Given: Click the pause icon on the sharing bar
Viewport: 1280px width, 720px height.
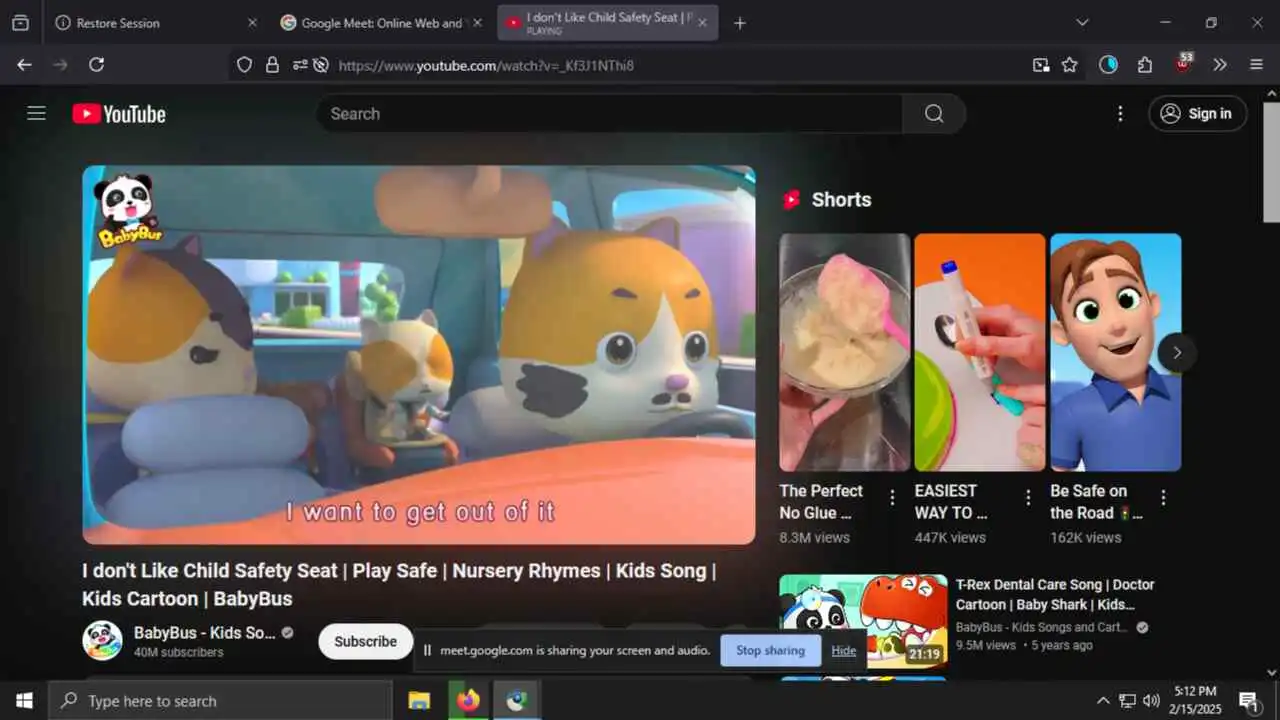Looking at the screenshot, I should coord(427,650).
